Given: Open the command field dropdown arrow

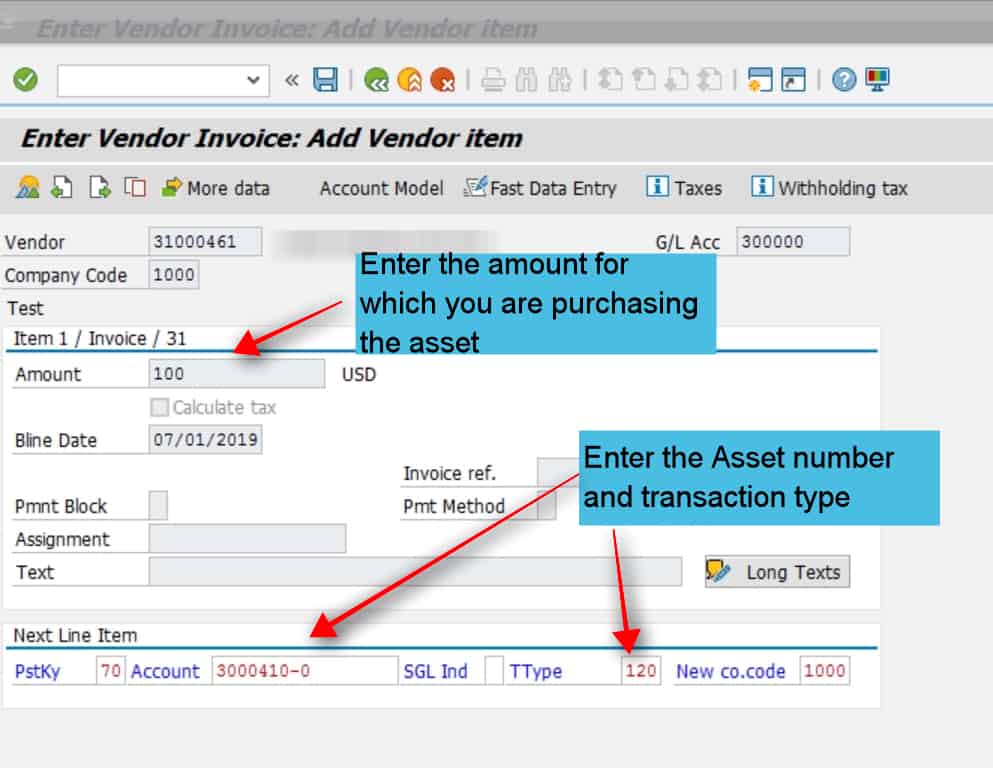Looking at the screenshot, I should tap(253, 80).
